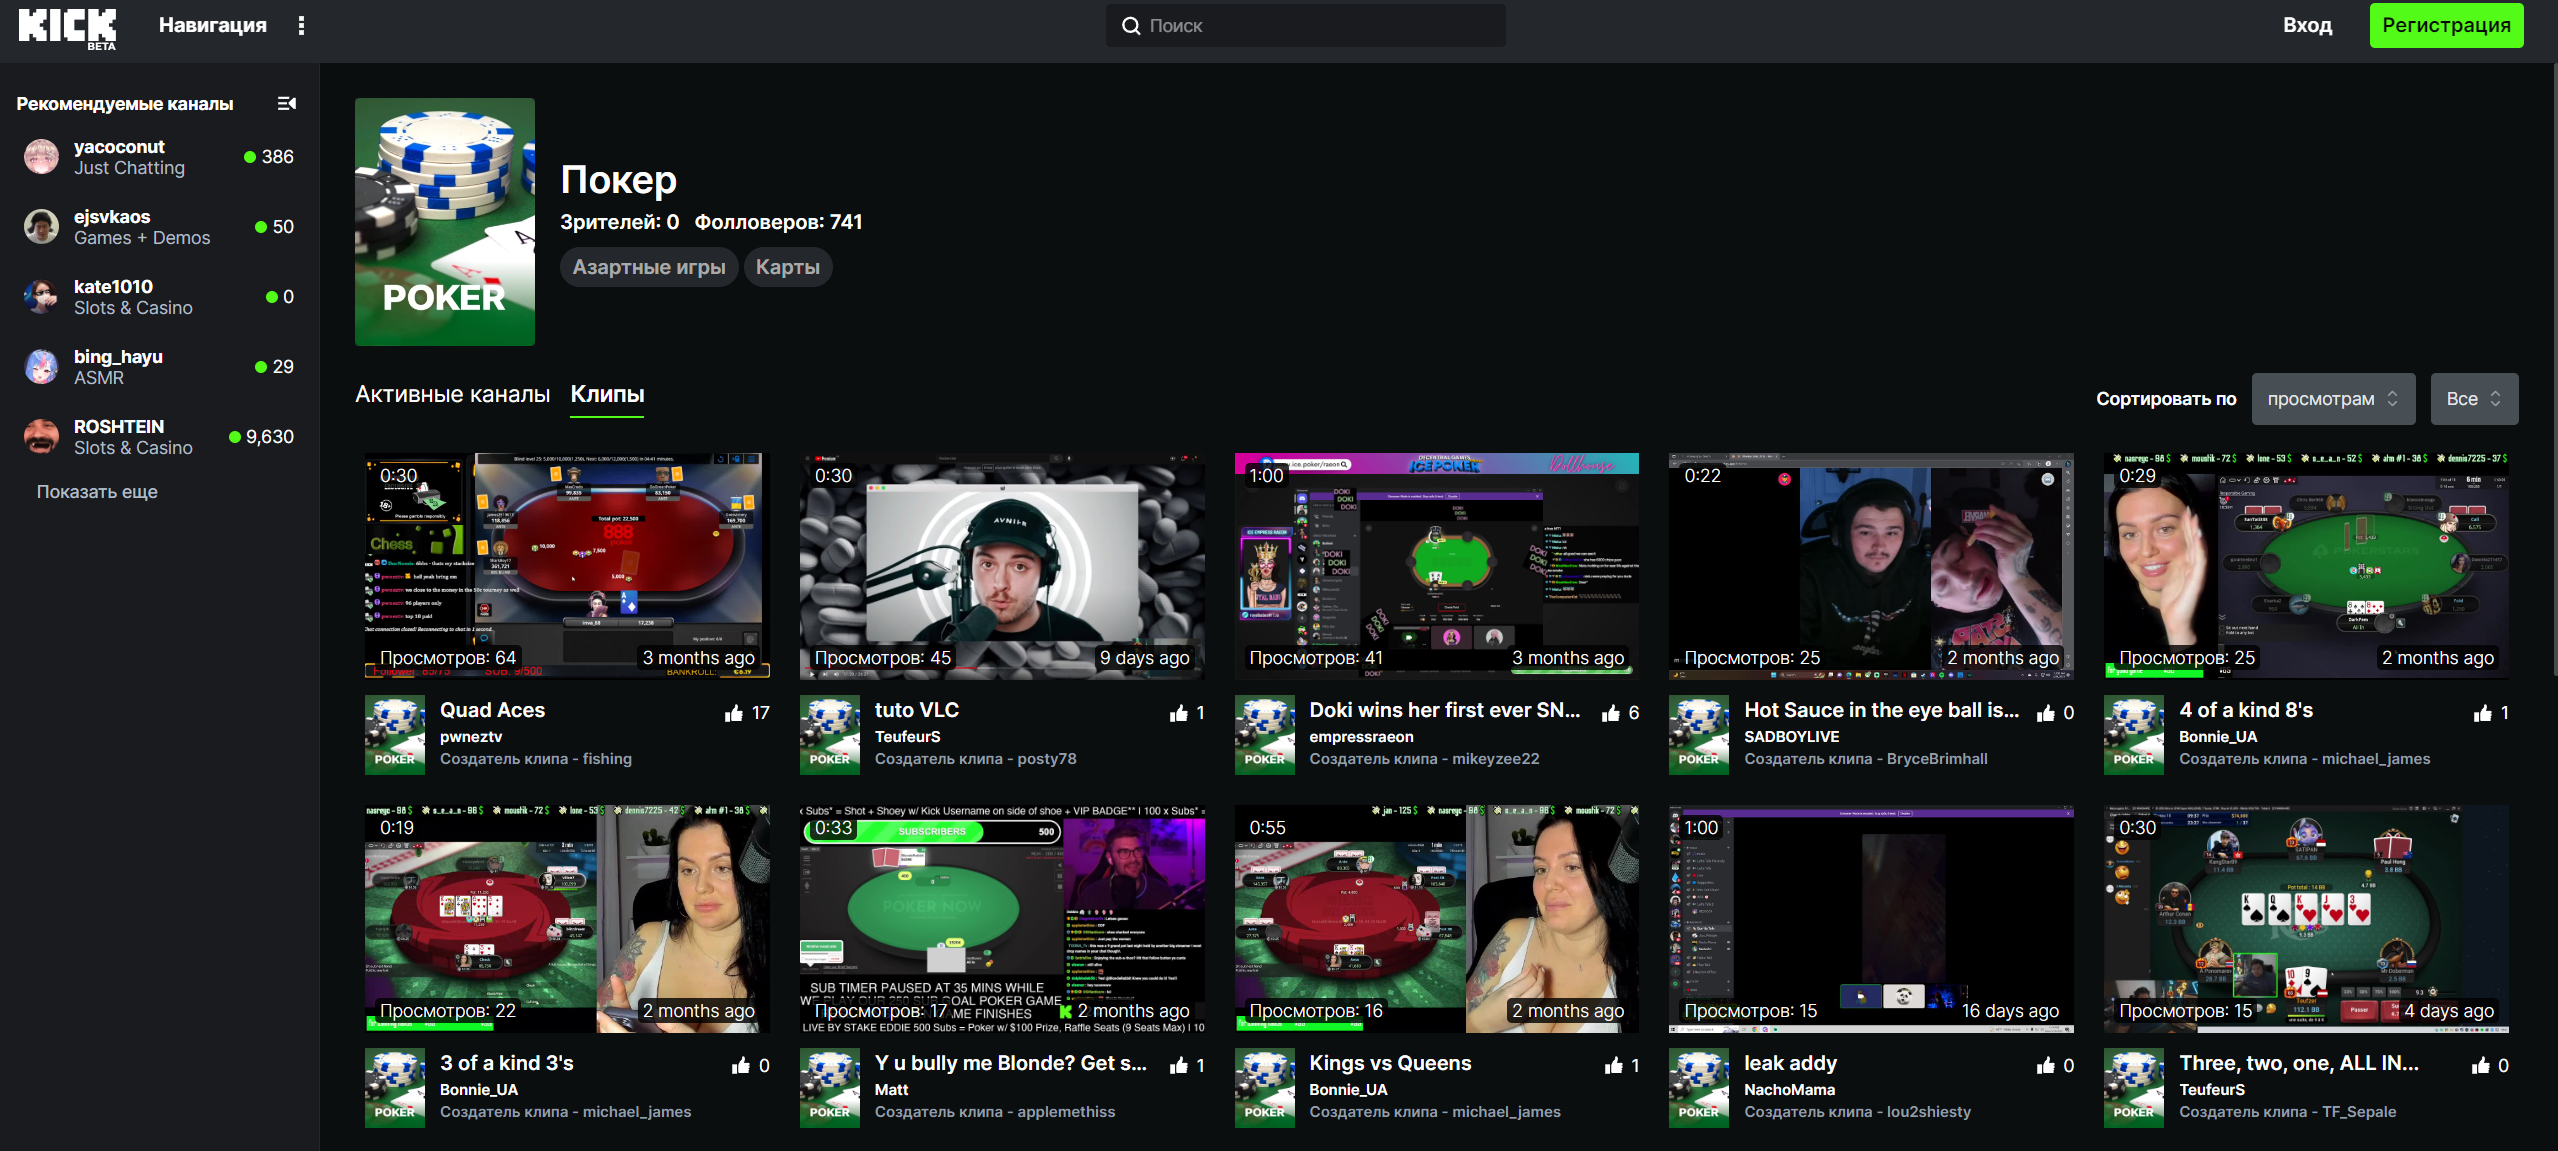
Task: Play the tuto VLC clip thumbnail
Action: pos(1001,566)
